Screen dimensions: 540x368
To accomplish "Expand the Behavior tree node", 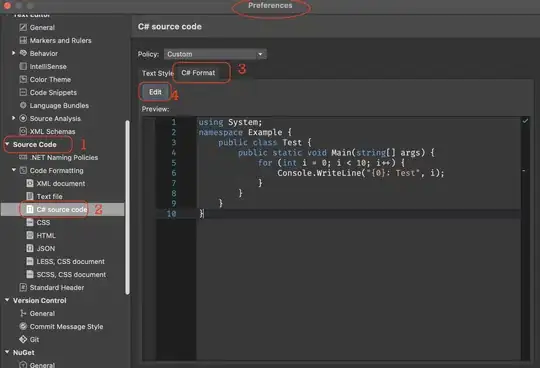I will point(14,53).
